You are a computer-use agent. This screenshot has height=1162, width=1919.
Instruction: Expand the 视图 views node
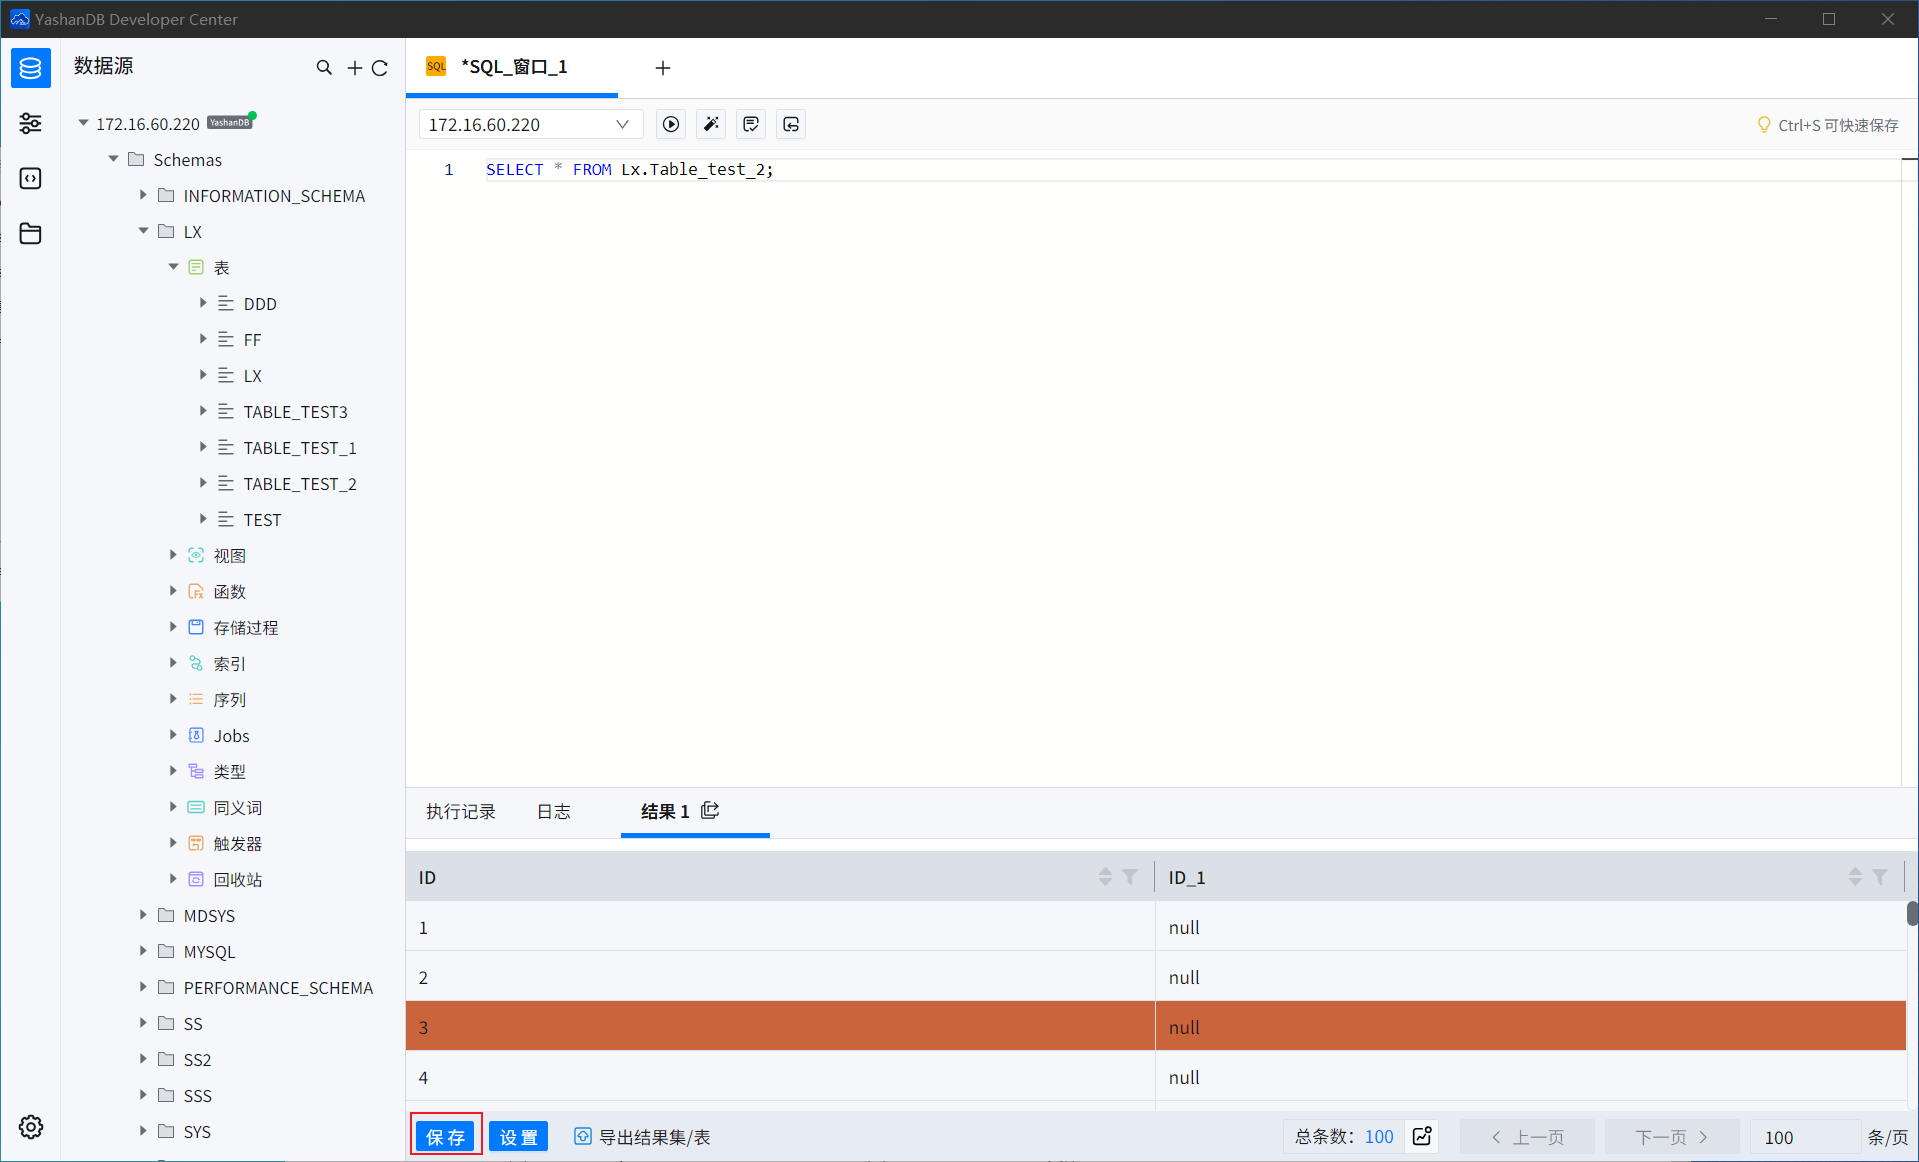[173, 555]
